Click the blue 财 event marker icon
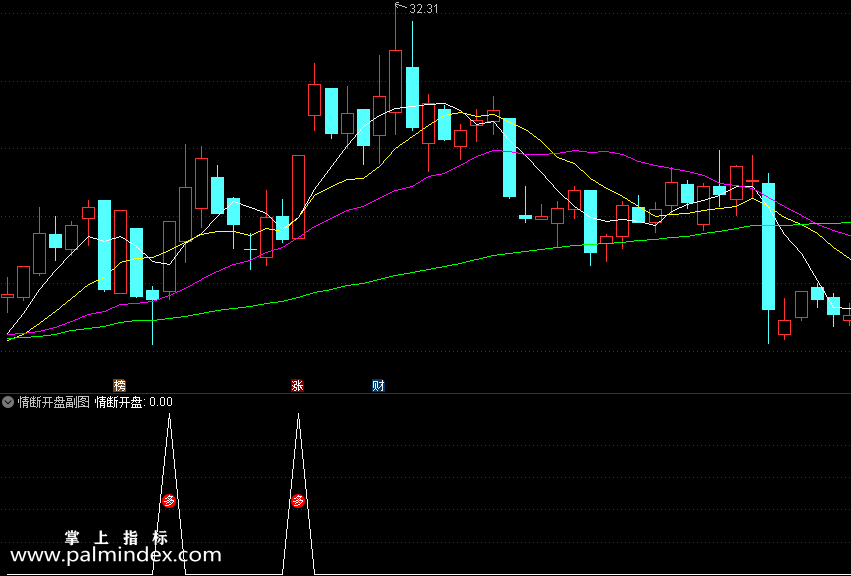Screen dimensions: 851x576 378,386
